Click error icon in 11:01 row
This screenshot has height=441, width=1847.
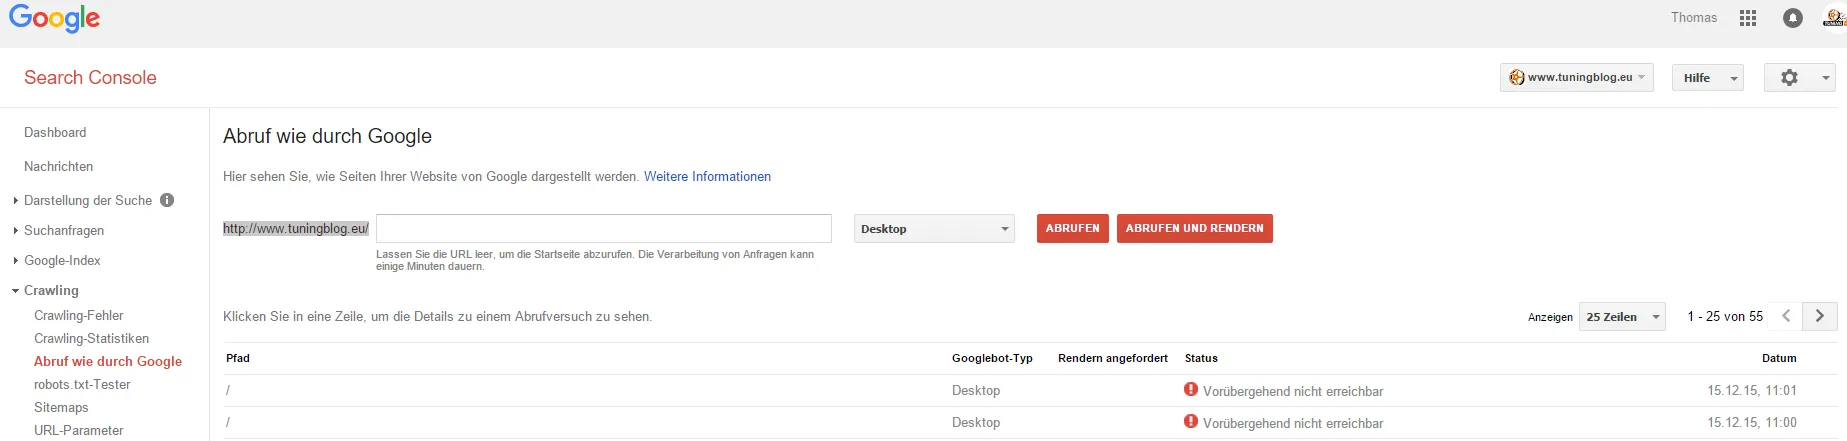coord(1191,390)
